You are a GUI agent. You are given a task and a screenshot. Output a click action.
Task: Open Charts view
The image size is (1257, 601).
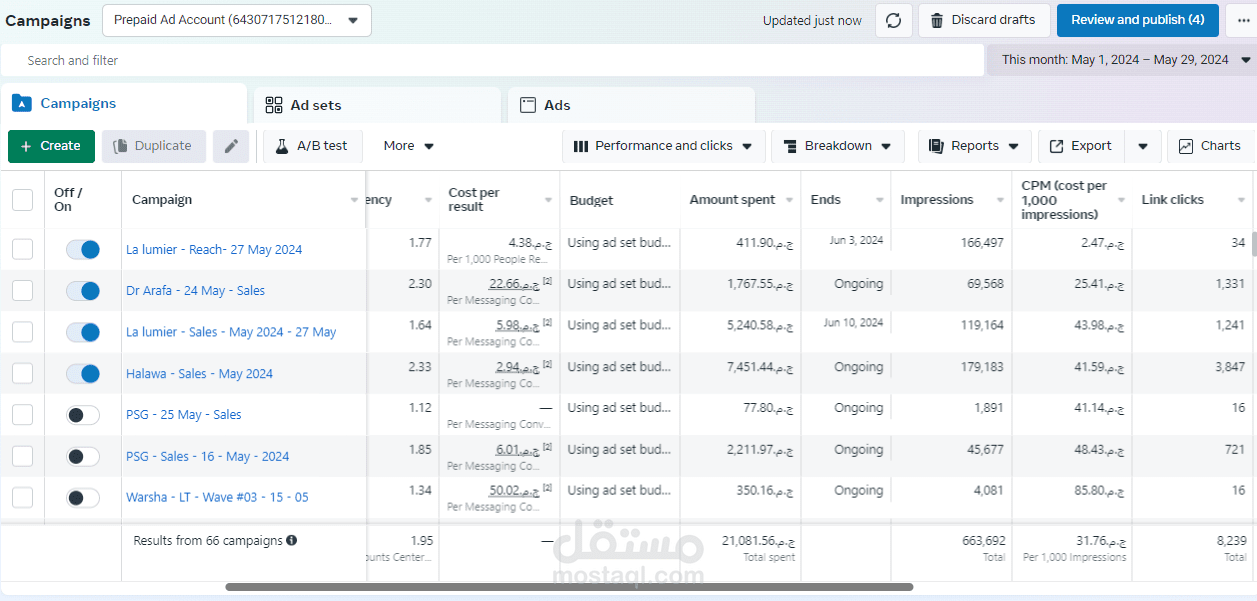(1210, 146)
